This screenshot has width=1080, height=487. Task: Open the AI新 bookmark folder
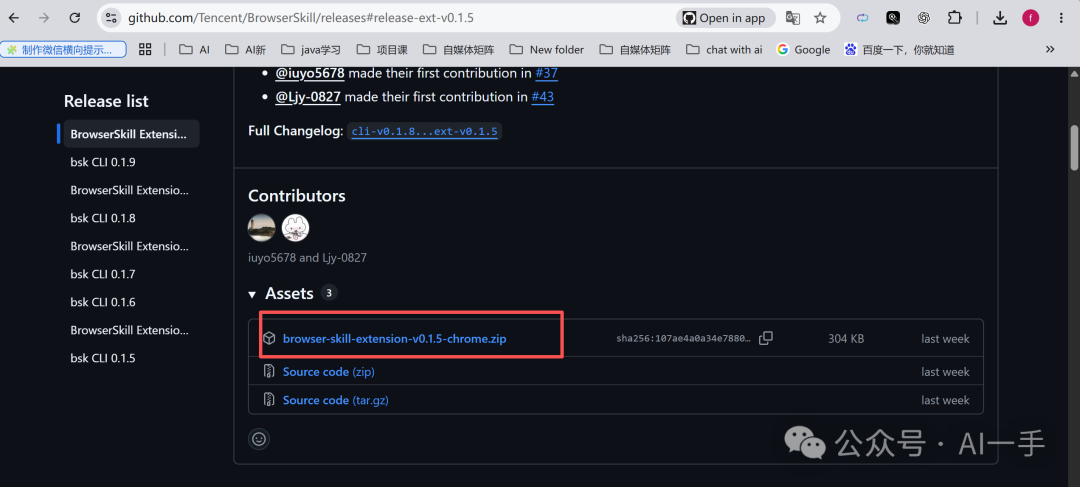tap(246, 50)
